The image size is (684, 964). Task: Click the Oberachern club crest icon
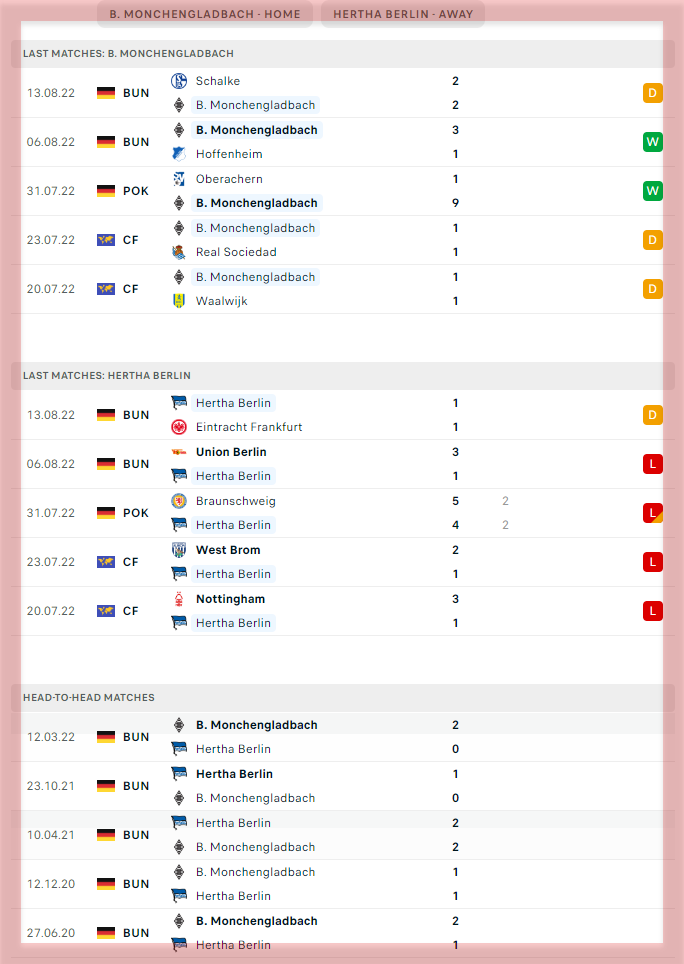pos(179,179)
